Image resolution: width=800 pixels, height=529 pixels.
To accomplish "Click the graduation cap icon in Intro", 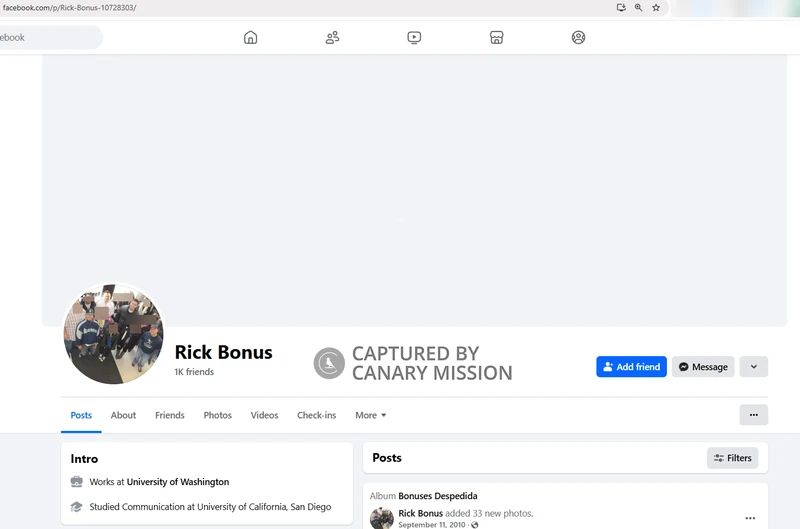I will click(x=77, y=507).
